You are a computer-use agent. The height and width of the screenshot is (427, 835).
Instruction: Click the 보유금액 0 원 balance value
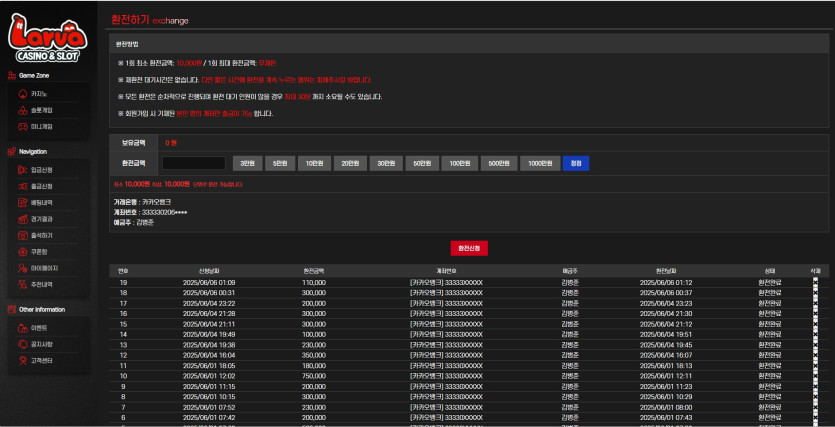[170, 143]
